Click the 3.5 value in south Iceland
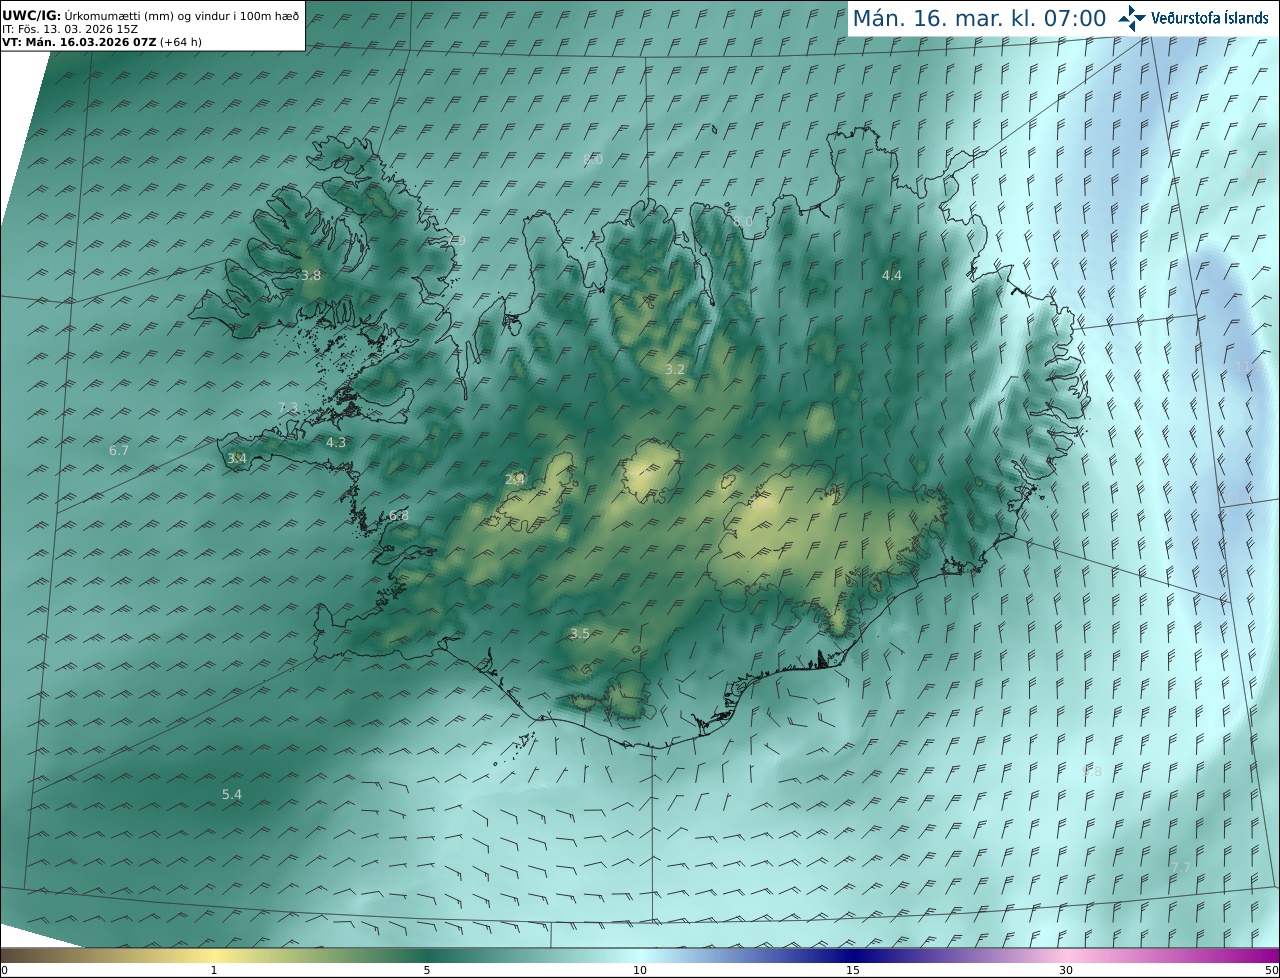Screen dimensions: 1280x978 [580, 633]
